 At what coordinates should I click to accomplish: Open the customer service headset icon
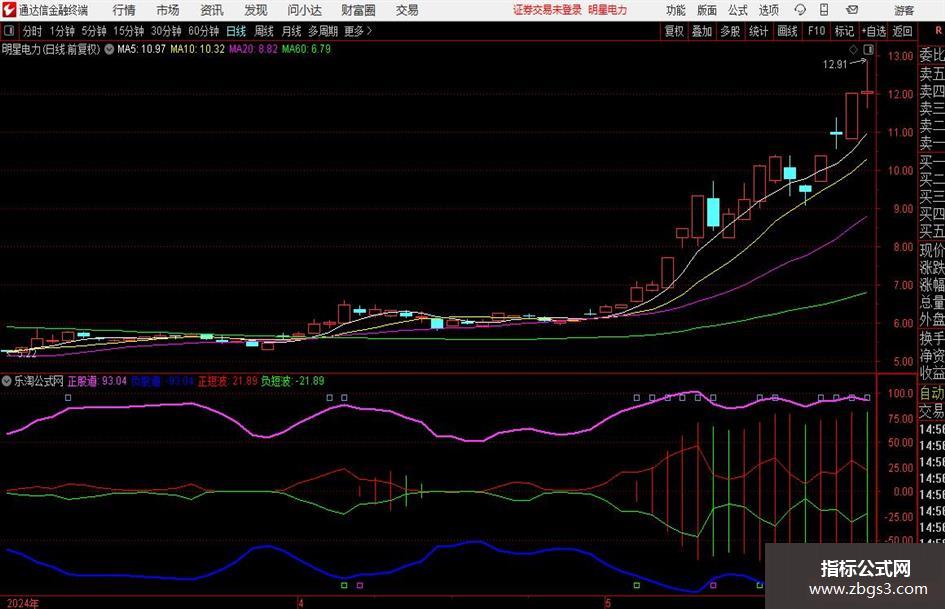click(800, 10)
